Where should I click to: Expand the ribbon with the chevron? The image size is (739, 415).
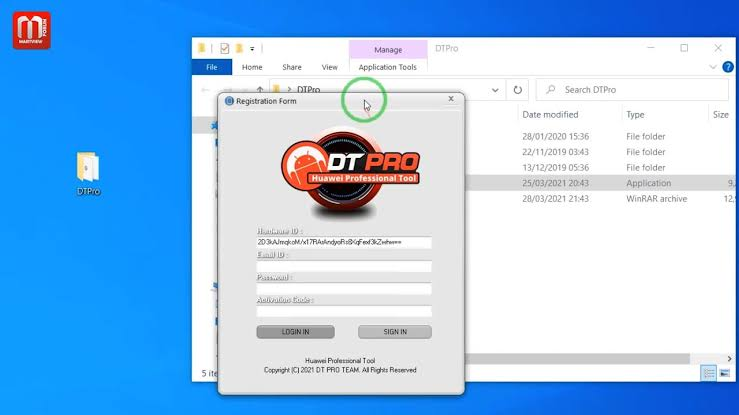tap(713, 67)
